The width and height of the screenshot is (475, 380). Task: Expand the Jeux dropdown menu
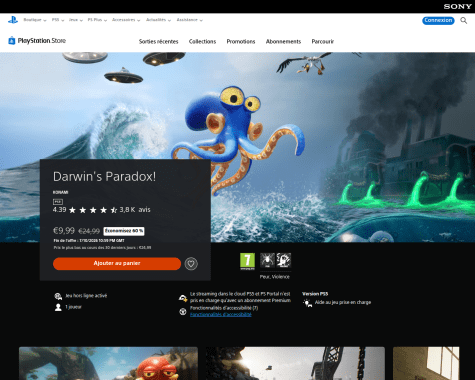76,20
